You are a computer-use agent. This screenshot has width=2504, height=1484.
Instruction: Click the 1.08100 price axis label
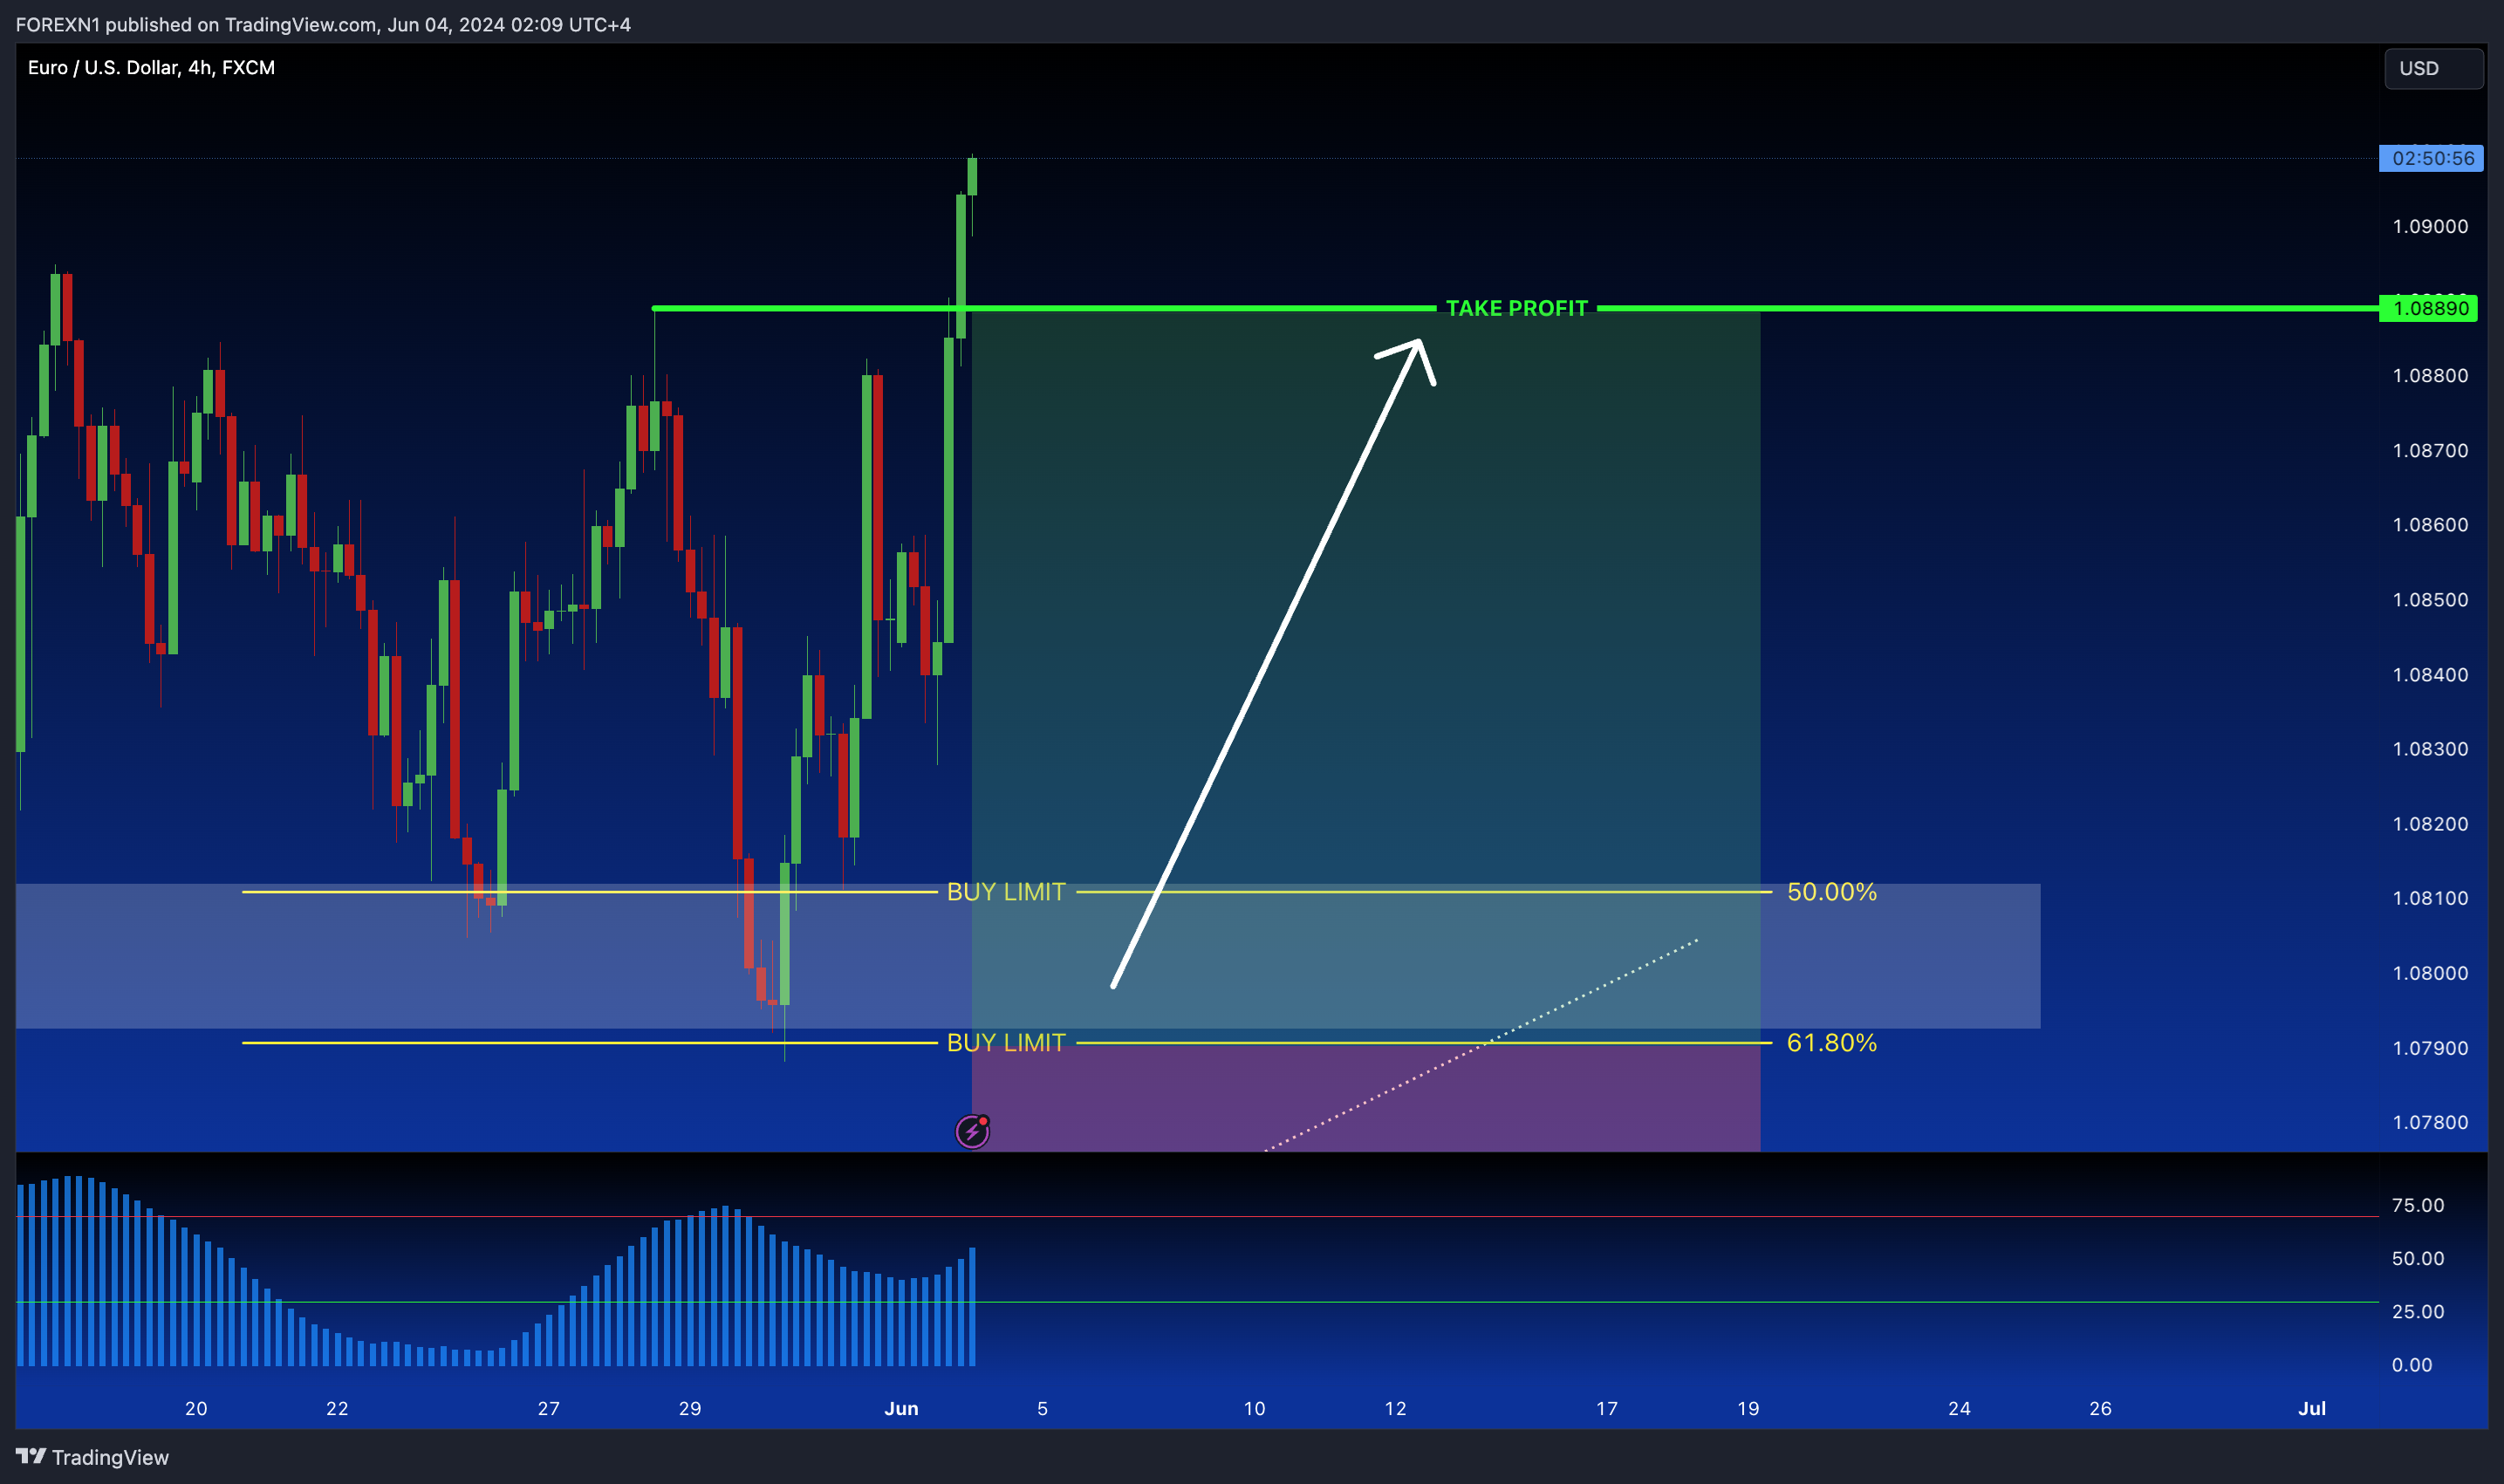(2430, 897)
